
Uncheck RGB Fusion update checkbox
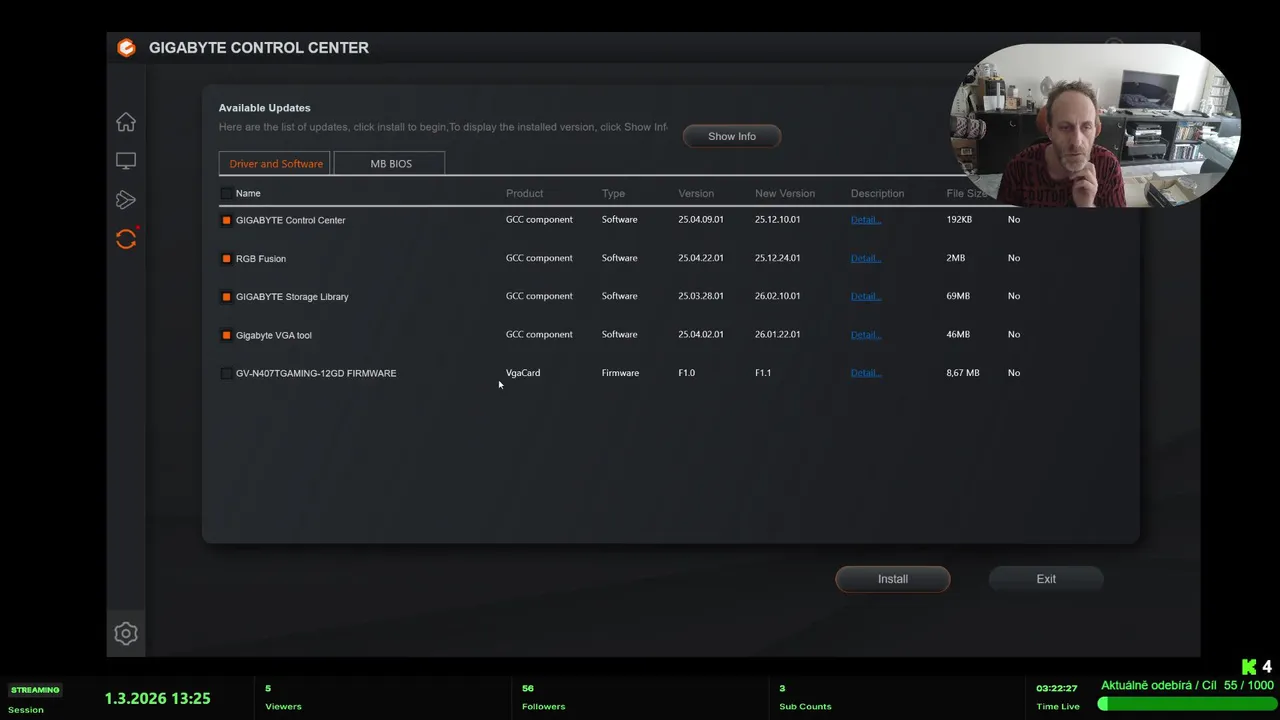tap(226, 259)
